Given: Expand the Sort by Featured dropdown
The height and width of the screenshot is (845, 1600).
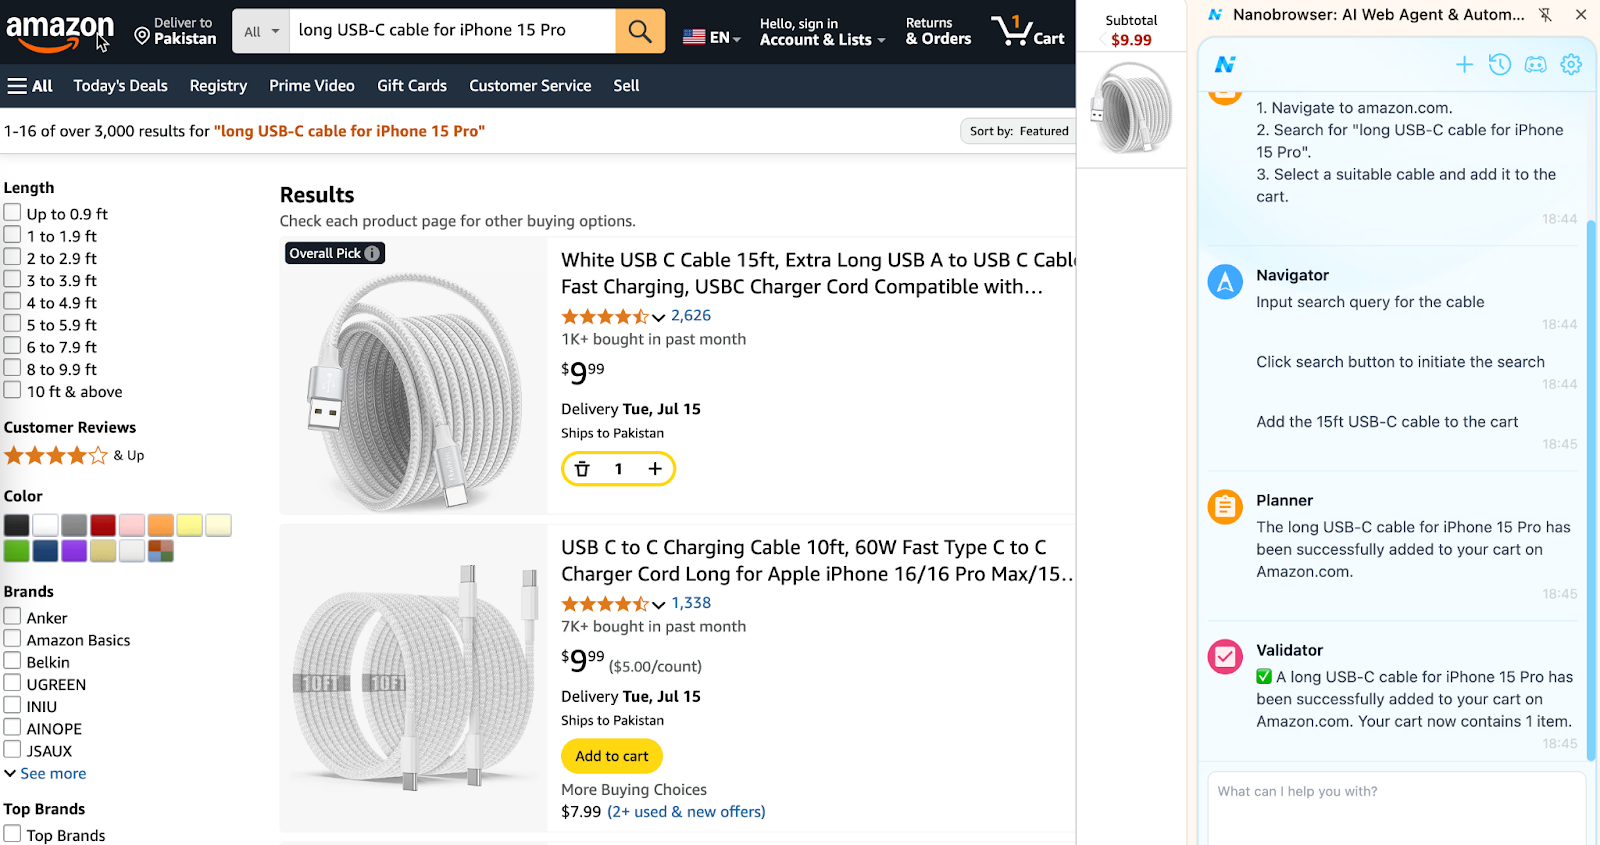Looking at the screenshot, I should [x=1018, y=131].
